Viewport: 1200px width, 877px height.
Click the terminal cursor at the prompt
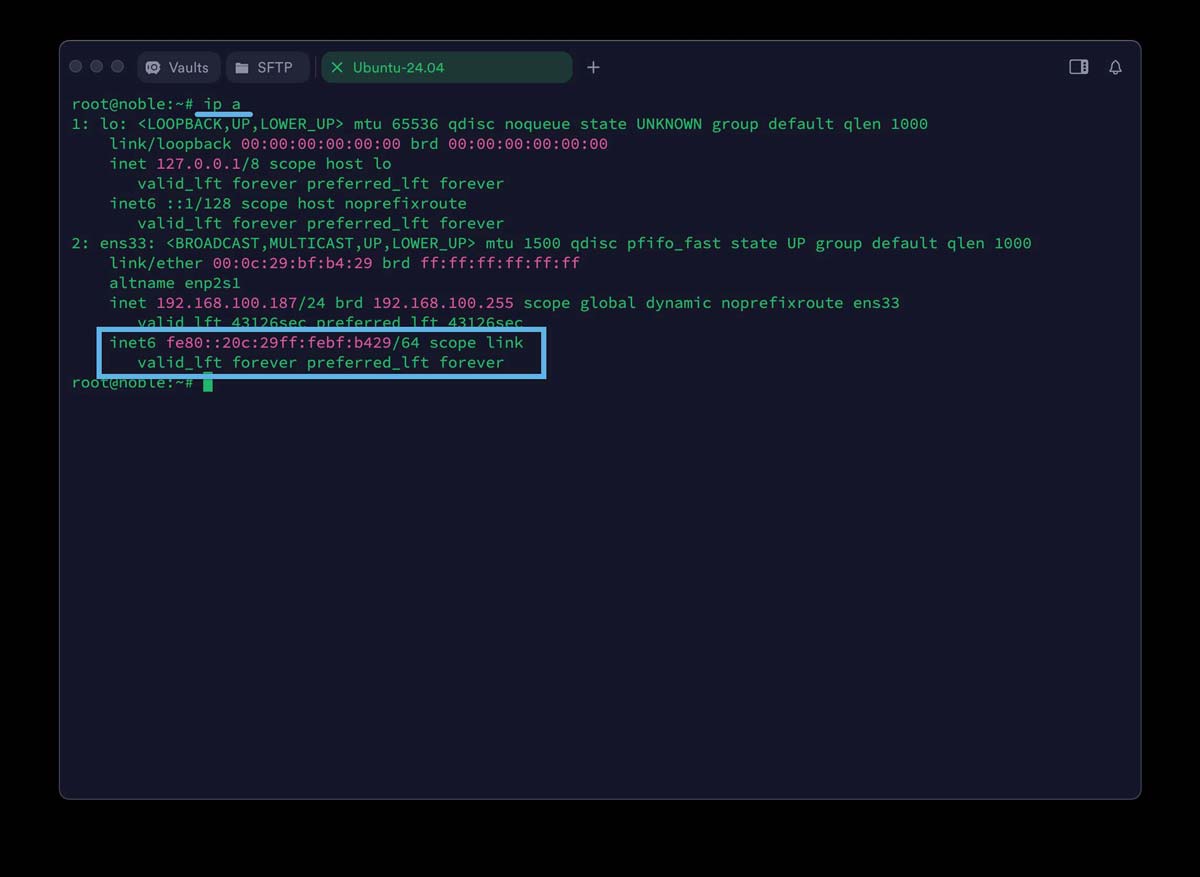(208, 383)
